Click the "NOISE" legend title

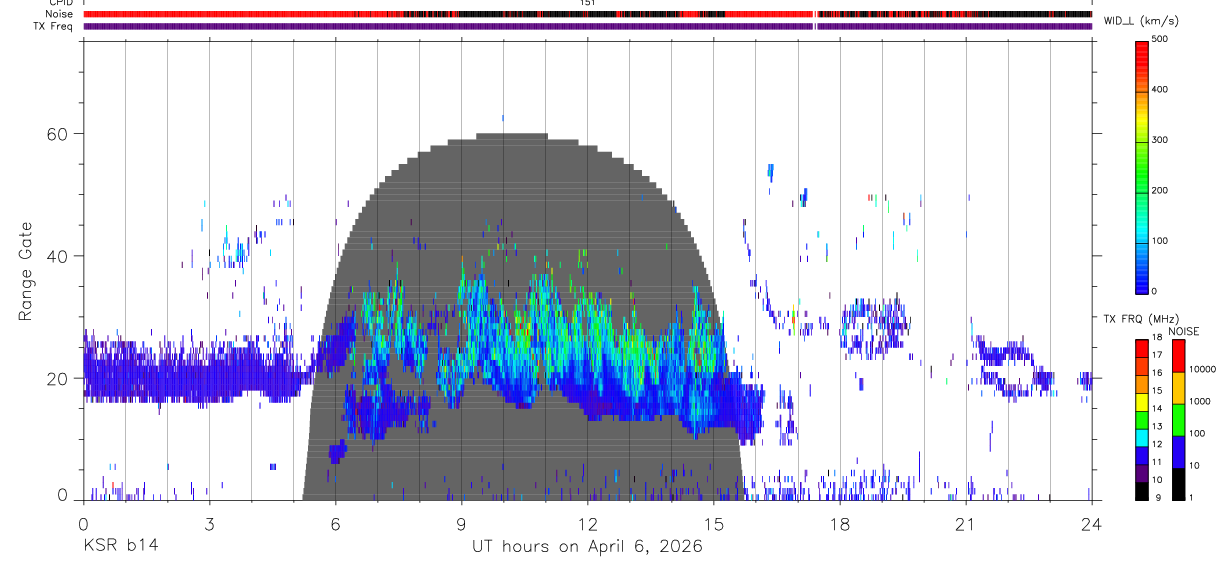[1184, 331]
